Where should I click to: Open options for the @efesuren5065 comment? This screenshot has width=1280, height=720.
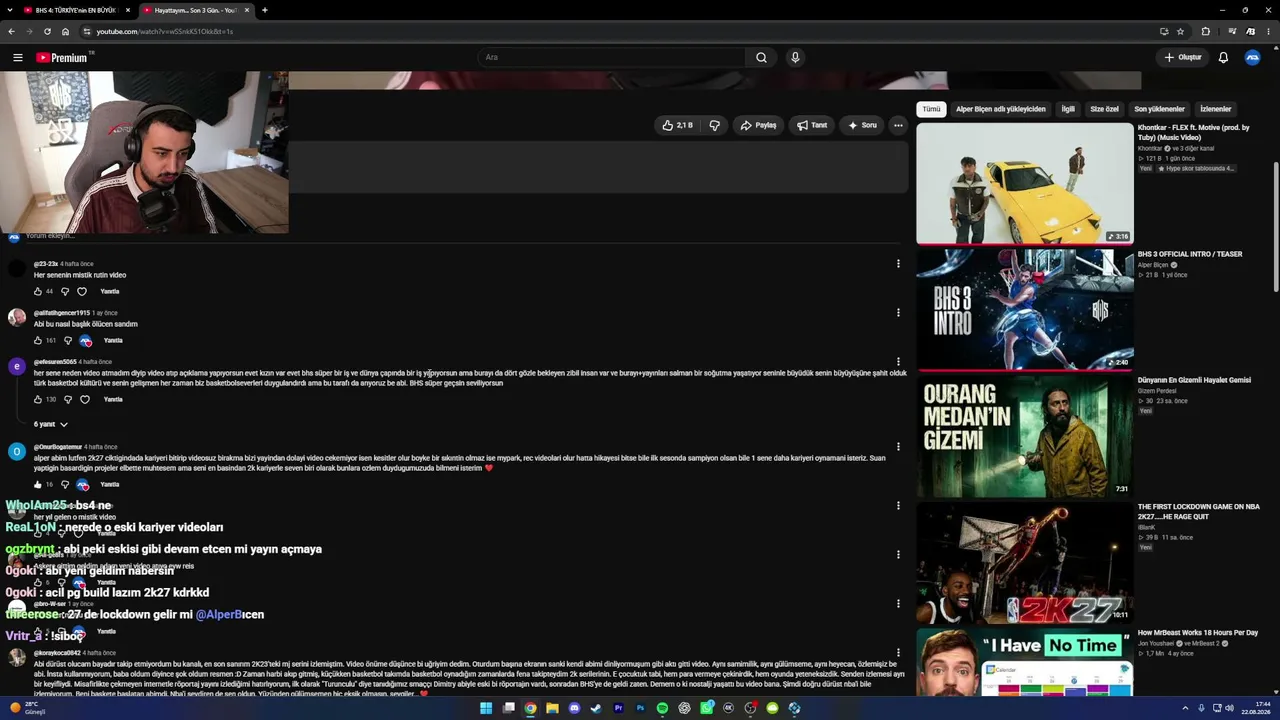898,362
